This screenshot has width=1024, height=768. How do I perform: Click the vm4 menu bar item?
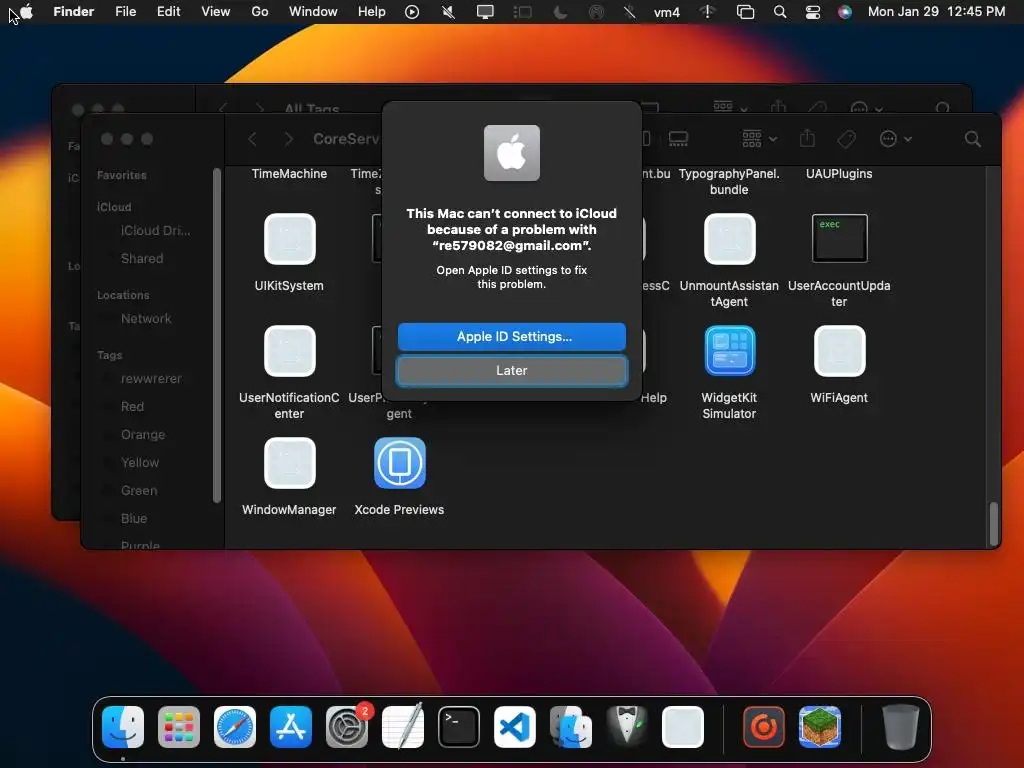[667, 12]
